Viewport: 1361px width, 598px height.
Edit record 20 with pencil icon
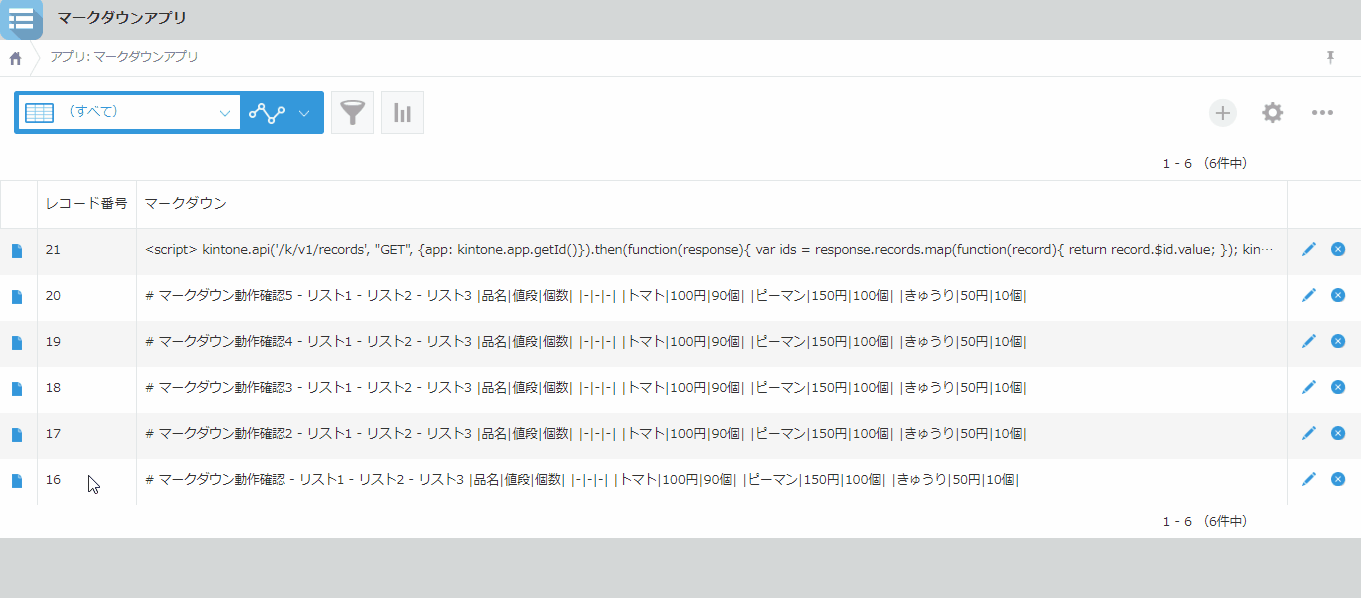click(x=1308, y=295)
